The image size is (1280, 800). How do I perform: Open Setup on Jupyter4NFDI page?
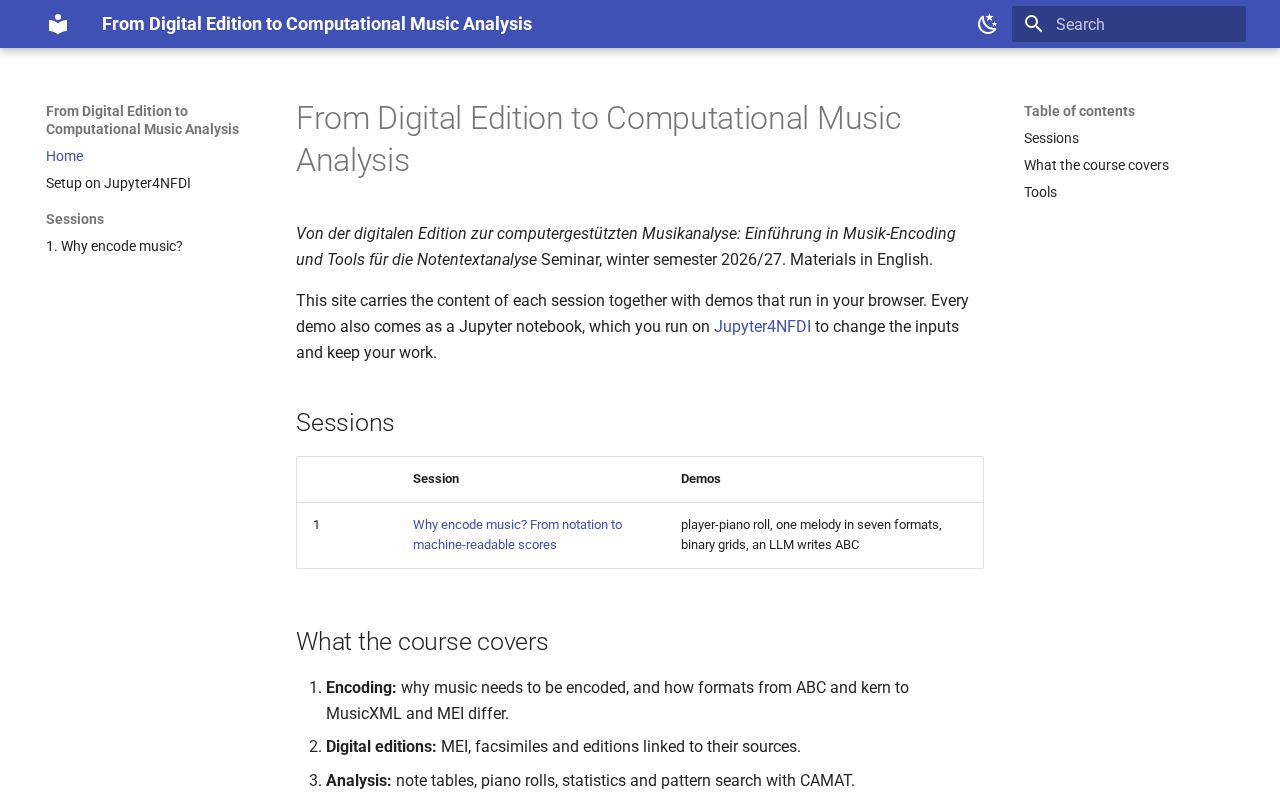click(x=118, y=183)
